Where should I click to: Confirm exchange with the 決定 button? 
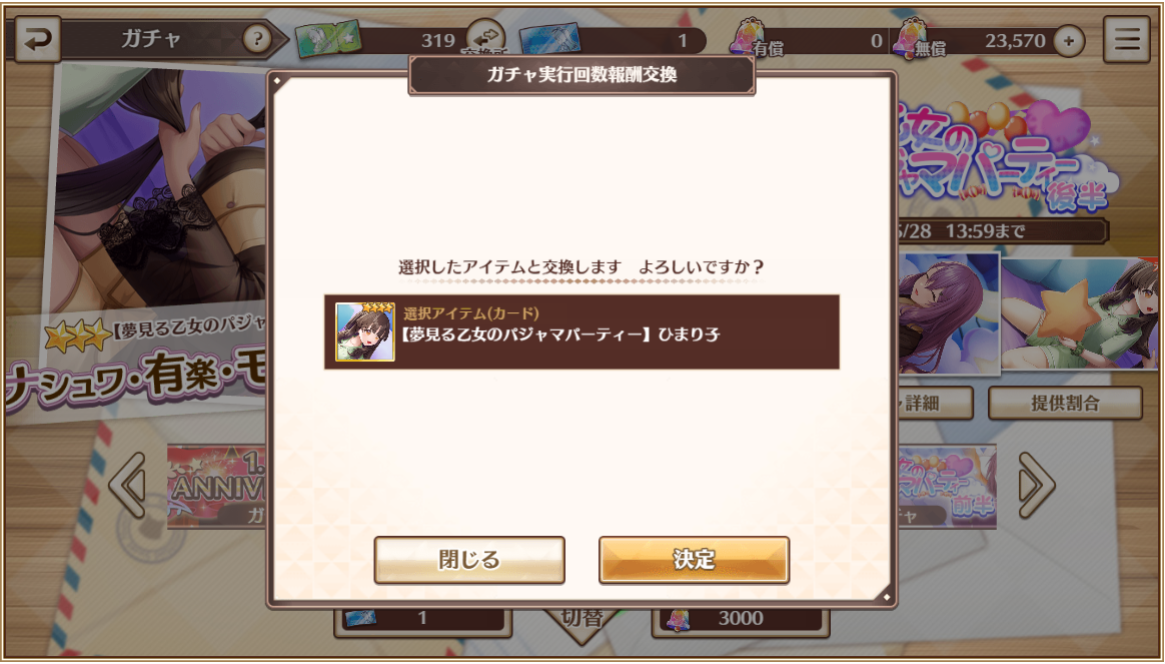point(694,560)
